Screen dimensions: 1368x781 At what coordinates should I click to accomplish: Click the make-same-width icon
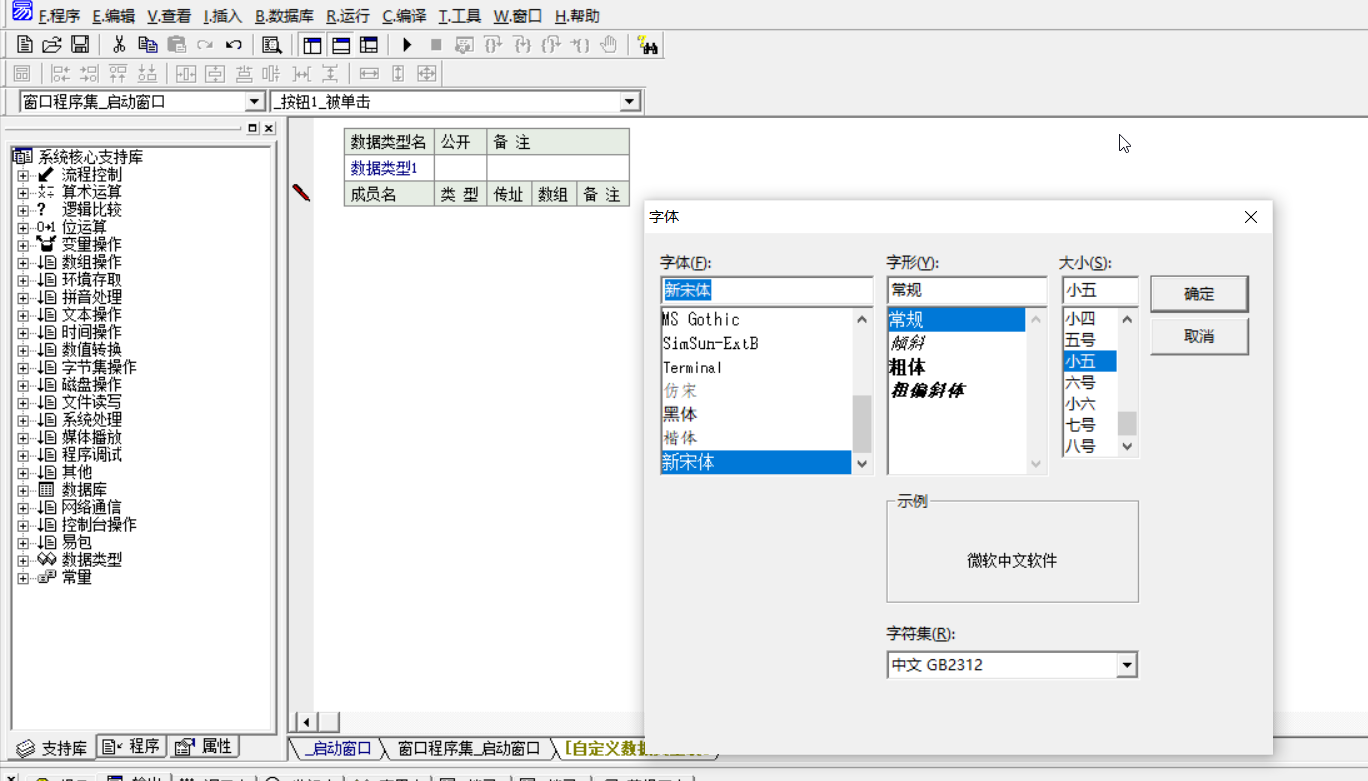[369, 73]
